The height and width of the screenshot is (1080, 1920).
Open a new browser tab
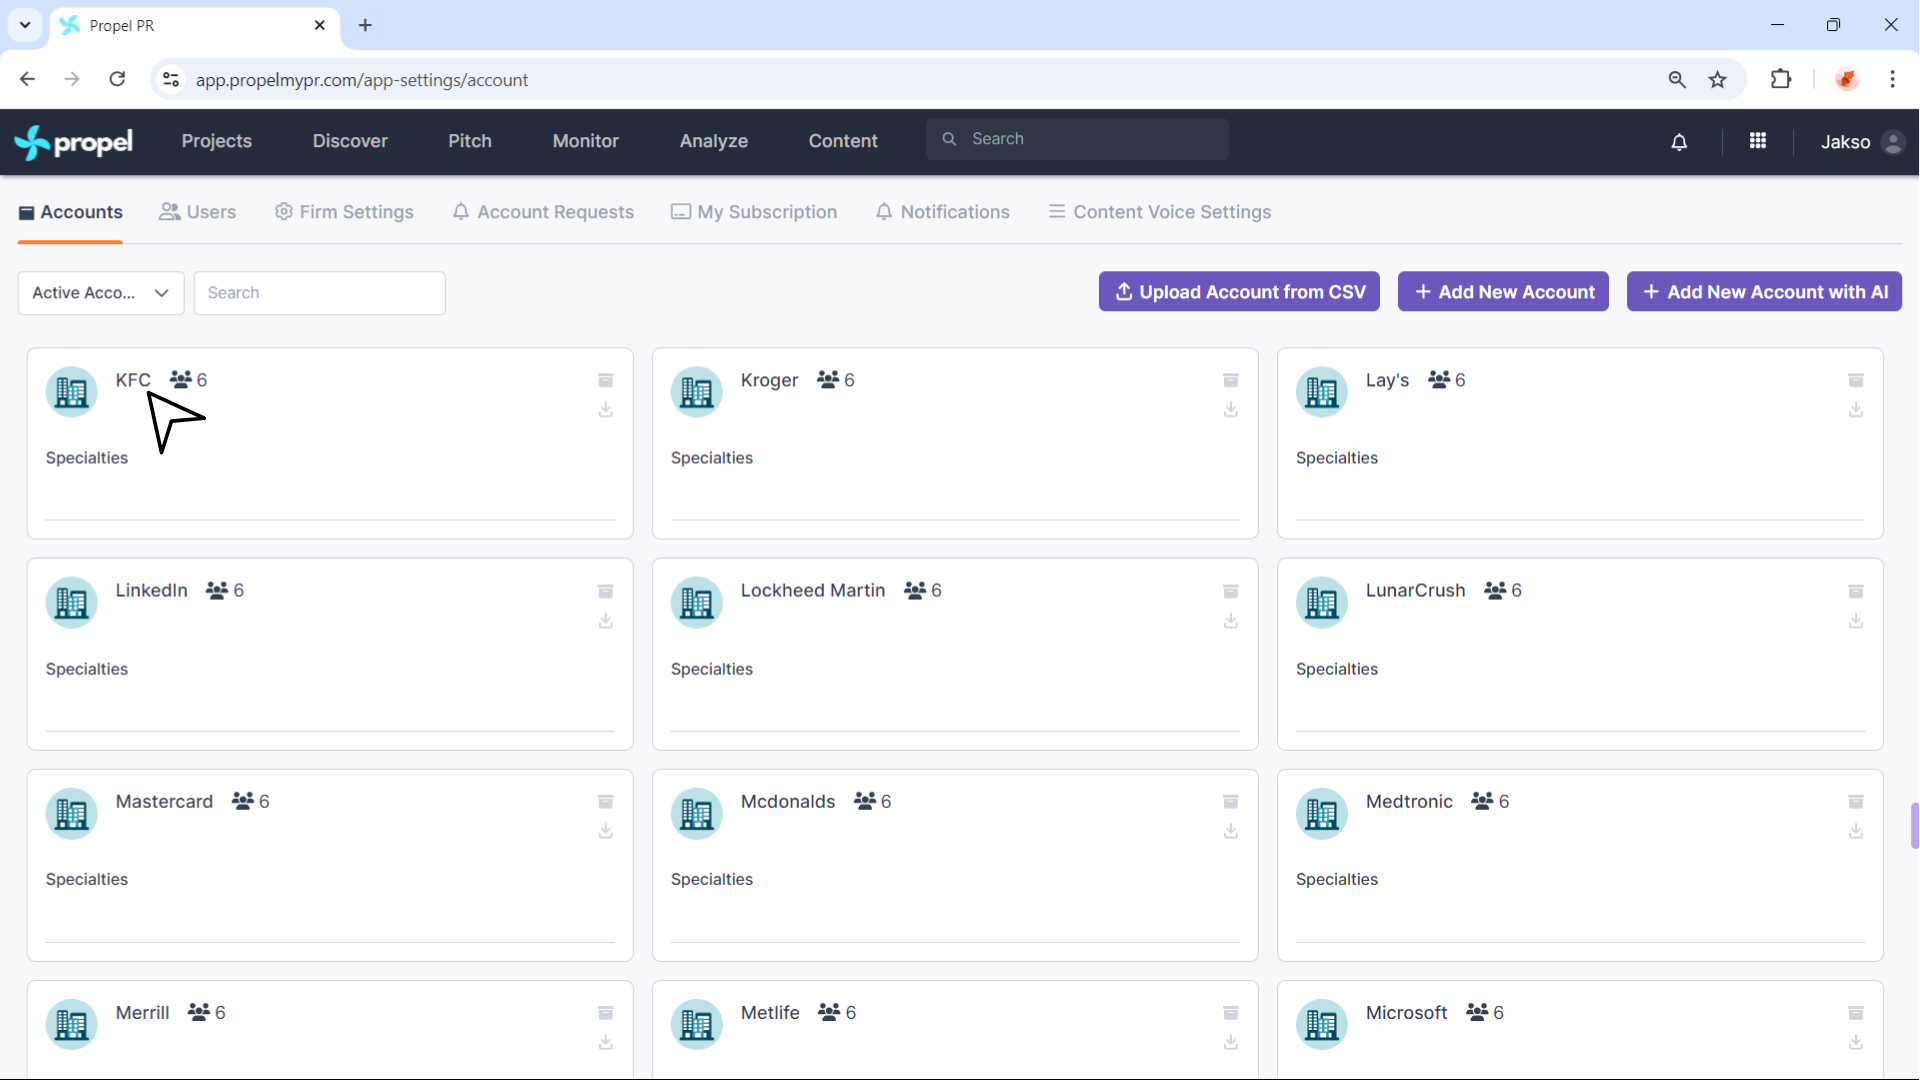365,25
